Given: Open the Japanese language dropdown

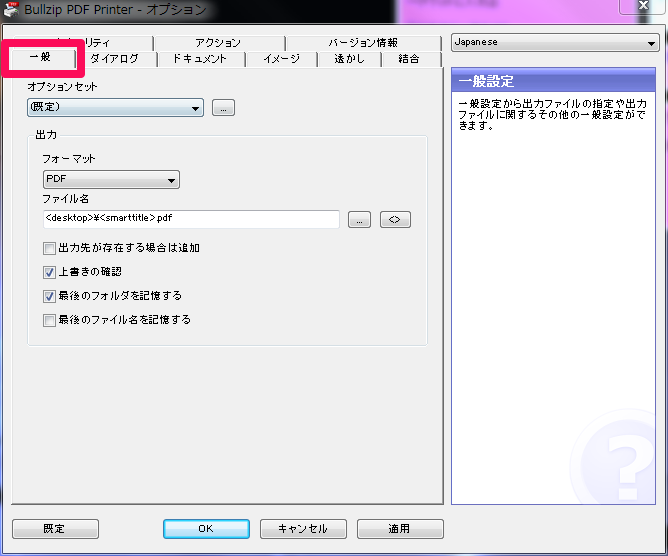Looking at the screenshot, I should (553, 43).
